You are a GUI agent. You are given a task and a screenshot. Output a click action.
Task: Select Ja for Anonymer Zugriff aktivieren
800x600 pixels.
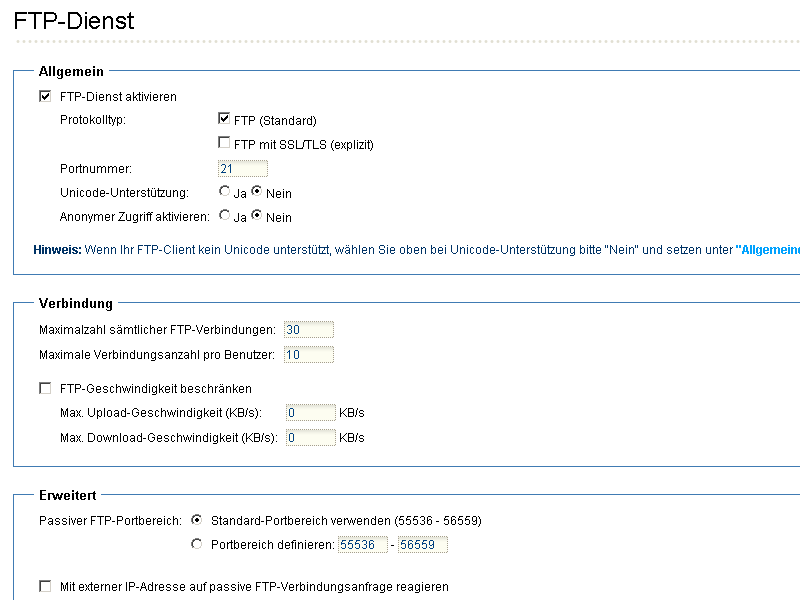pos(224,215)
